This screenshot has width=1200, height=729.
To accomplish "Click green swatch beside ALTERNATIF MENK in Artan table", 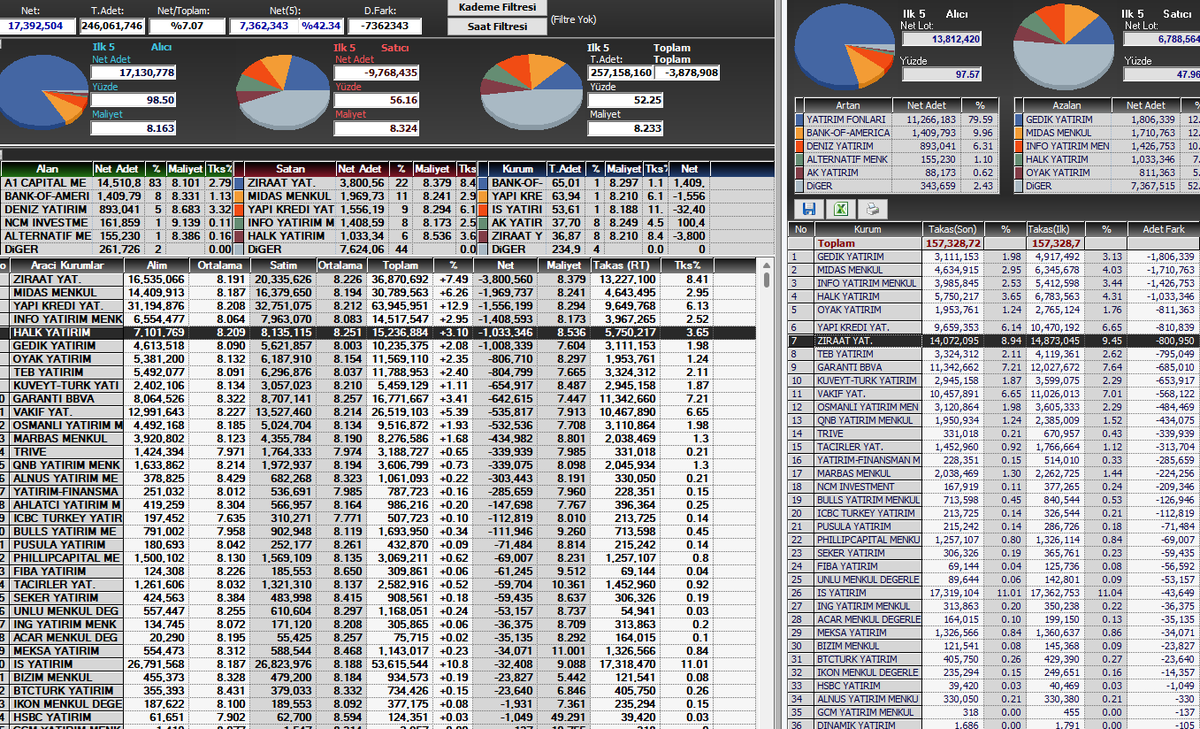I will [799, 159].
